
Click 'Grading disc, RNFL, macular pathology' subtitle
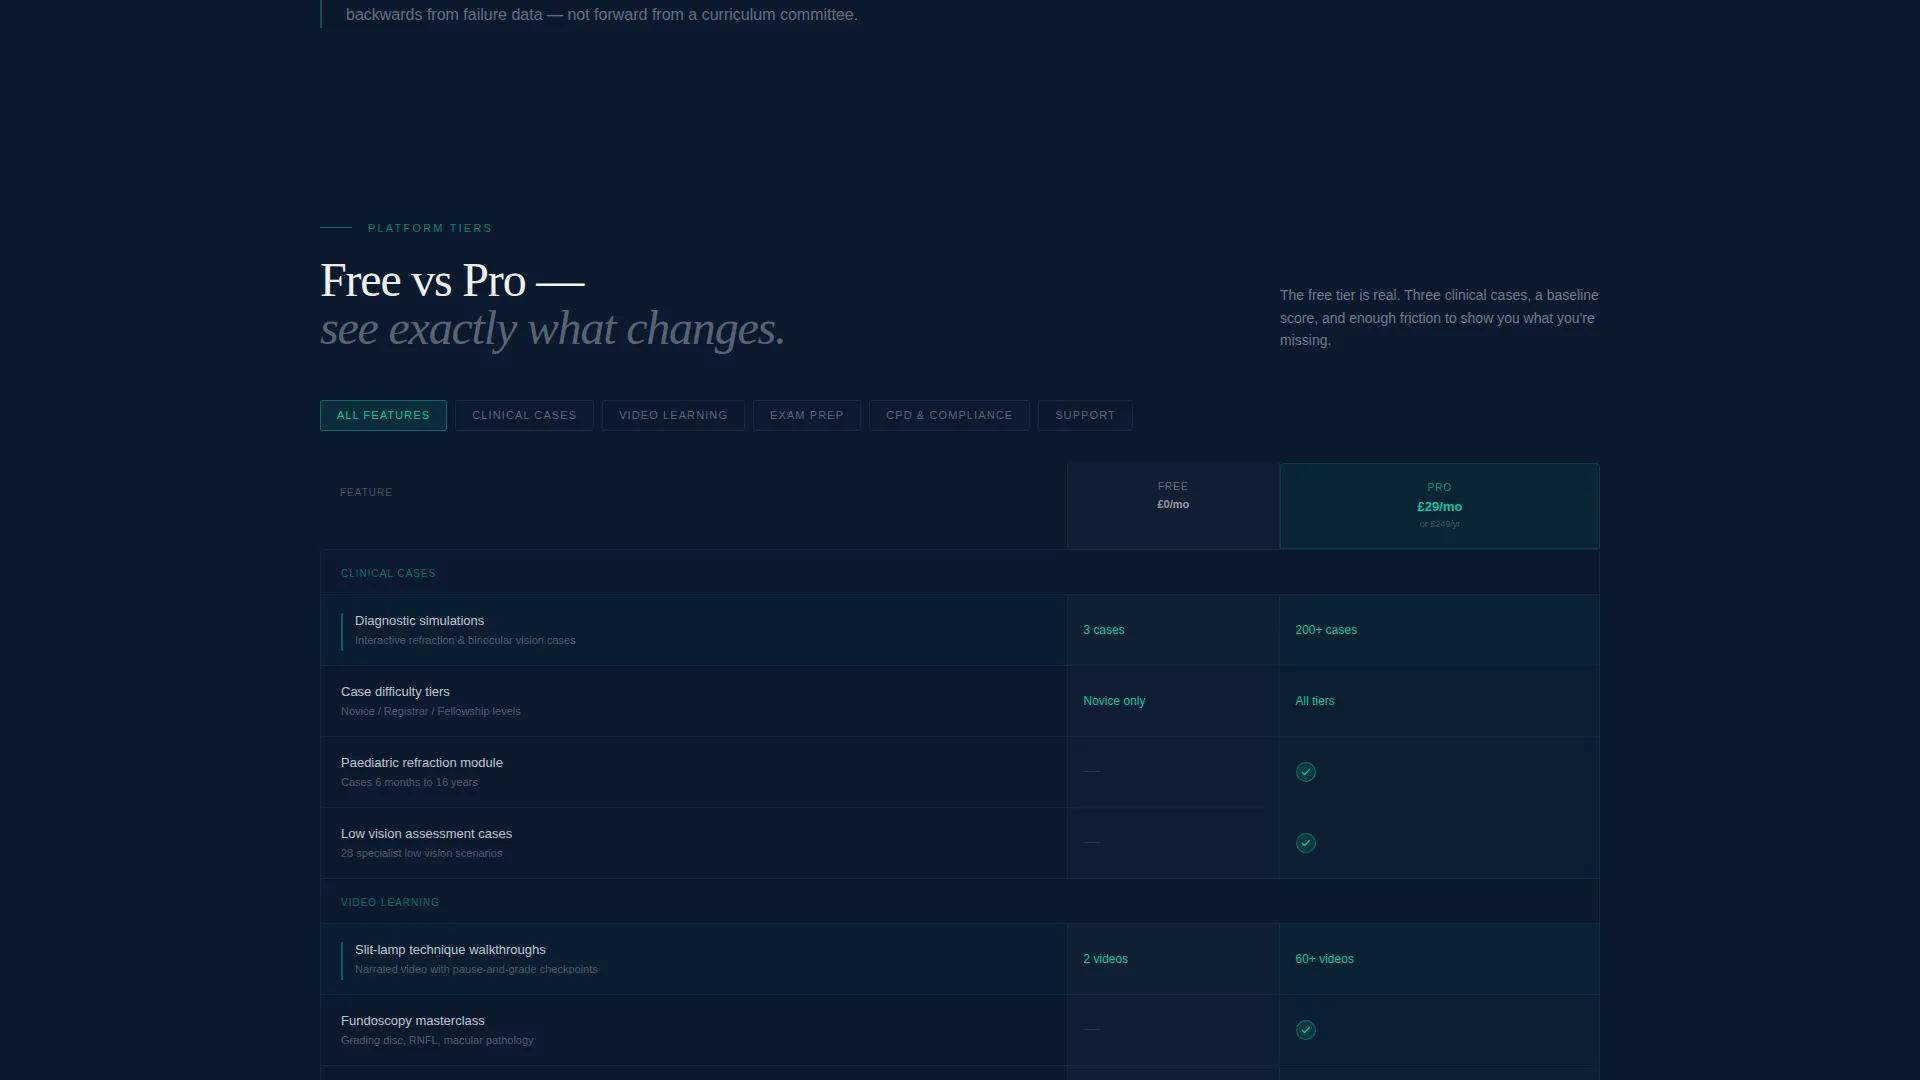[x=437, y=1040]
